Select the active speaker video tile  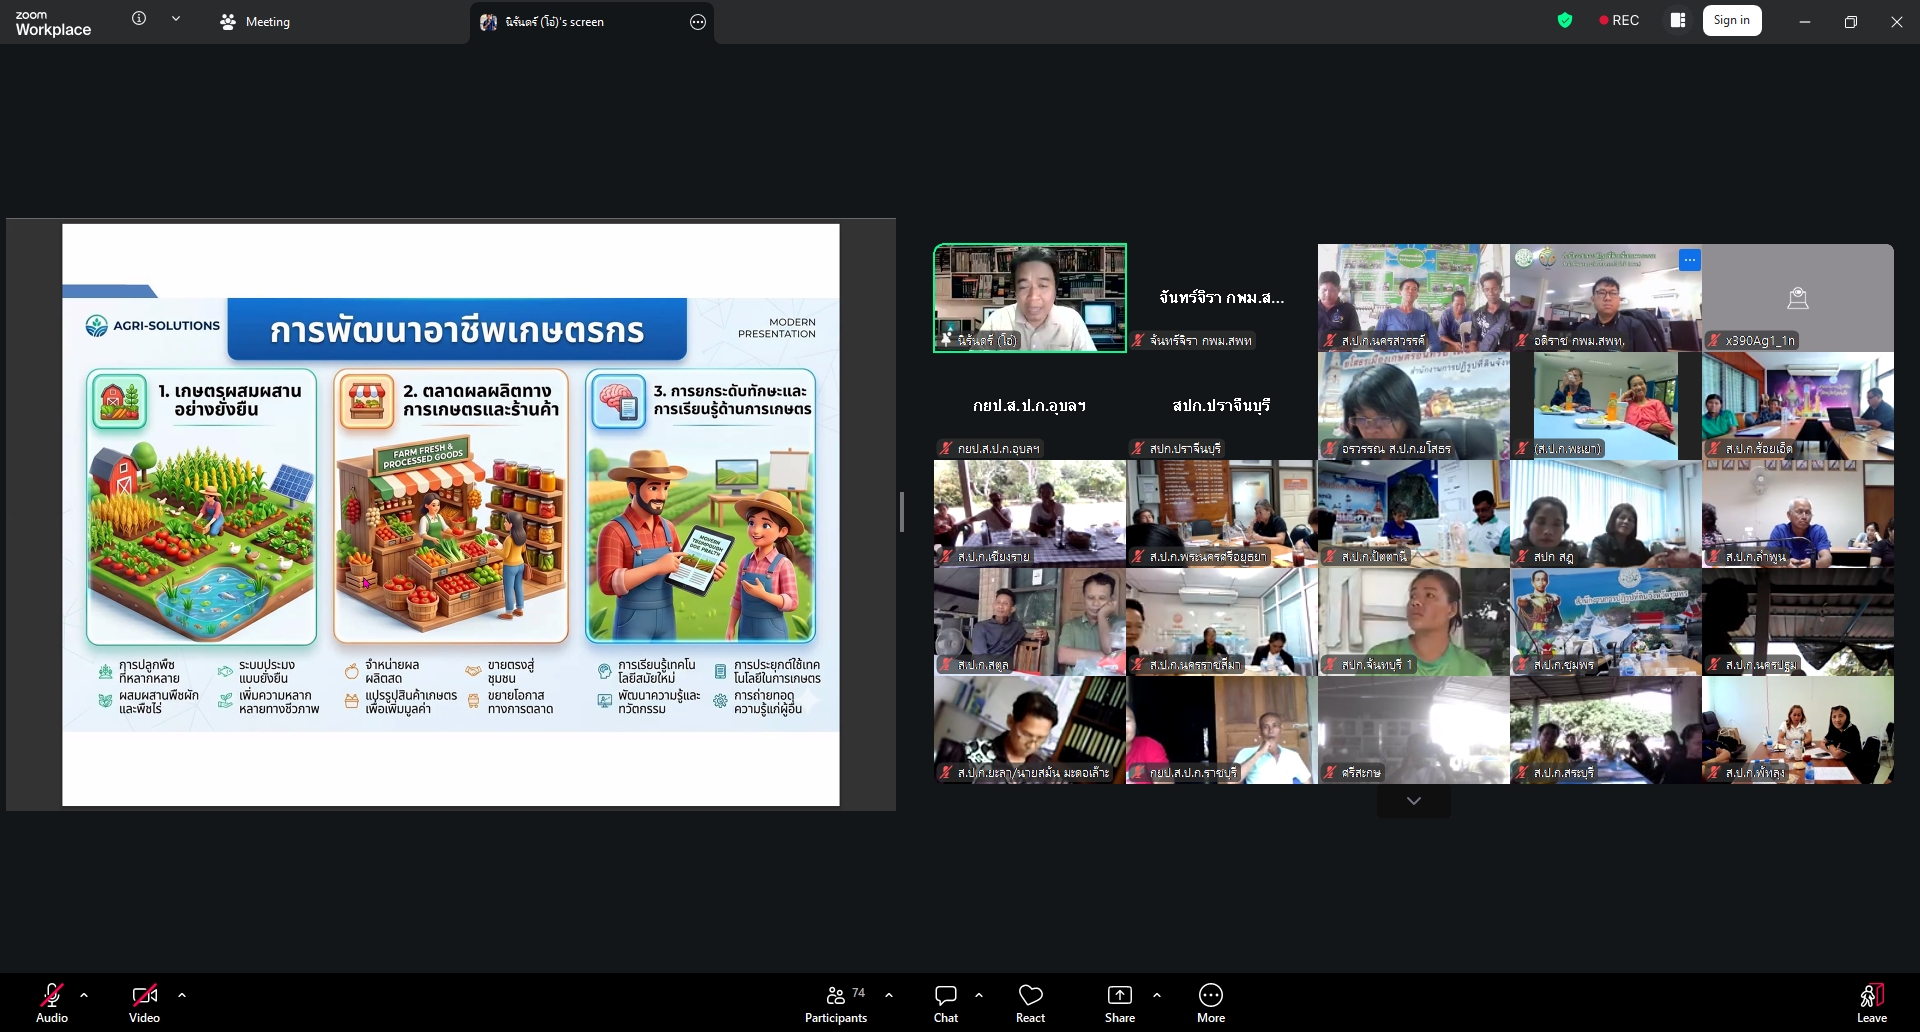[1030, 298]
